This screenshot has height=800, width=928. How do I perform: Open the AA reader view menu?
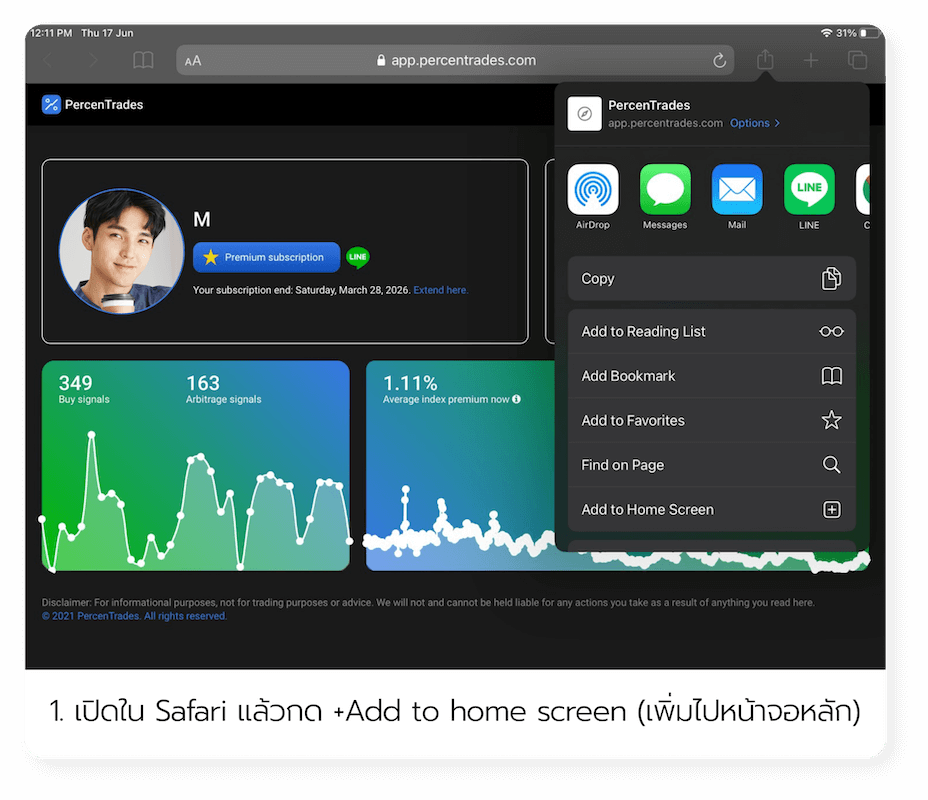tap(193, 61)
